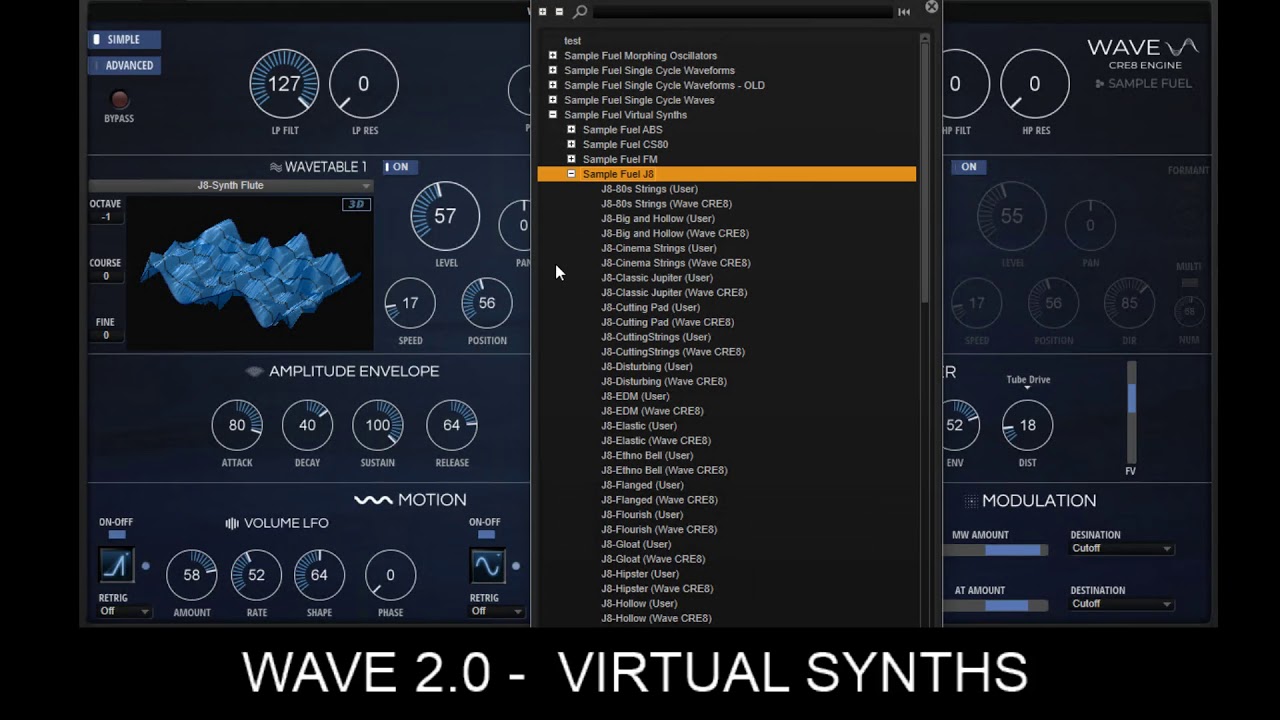Toggle the Volume LFO ON-OFF switch

tap(116, 535)
